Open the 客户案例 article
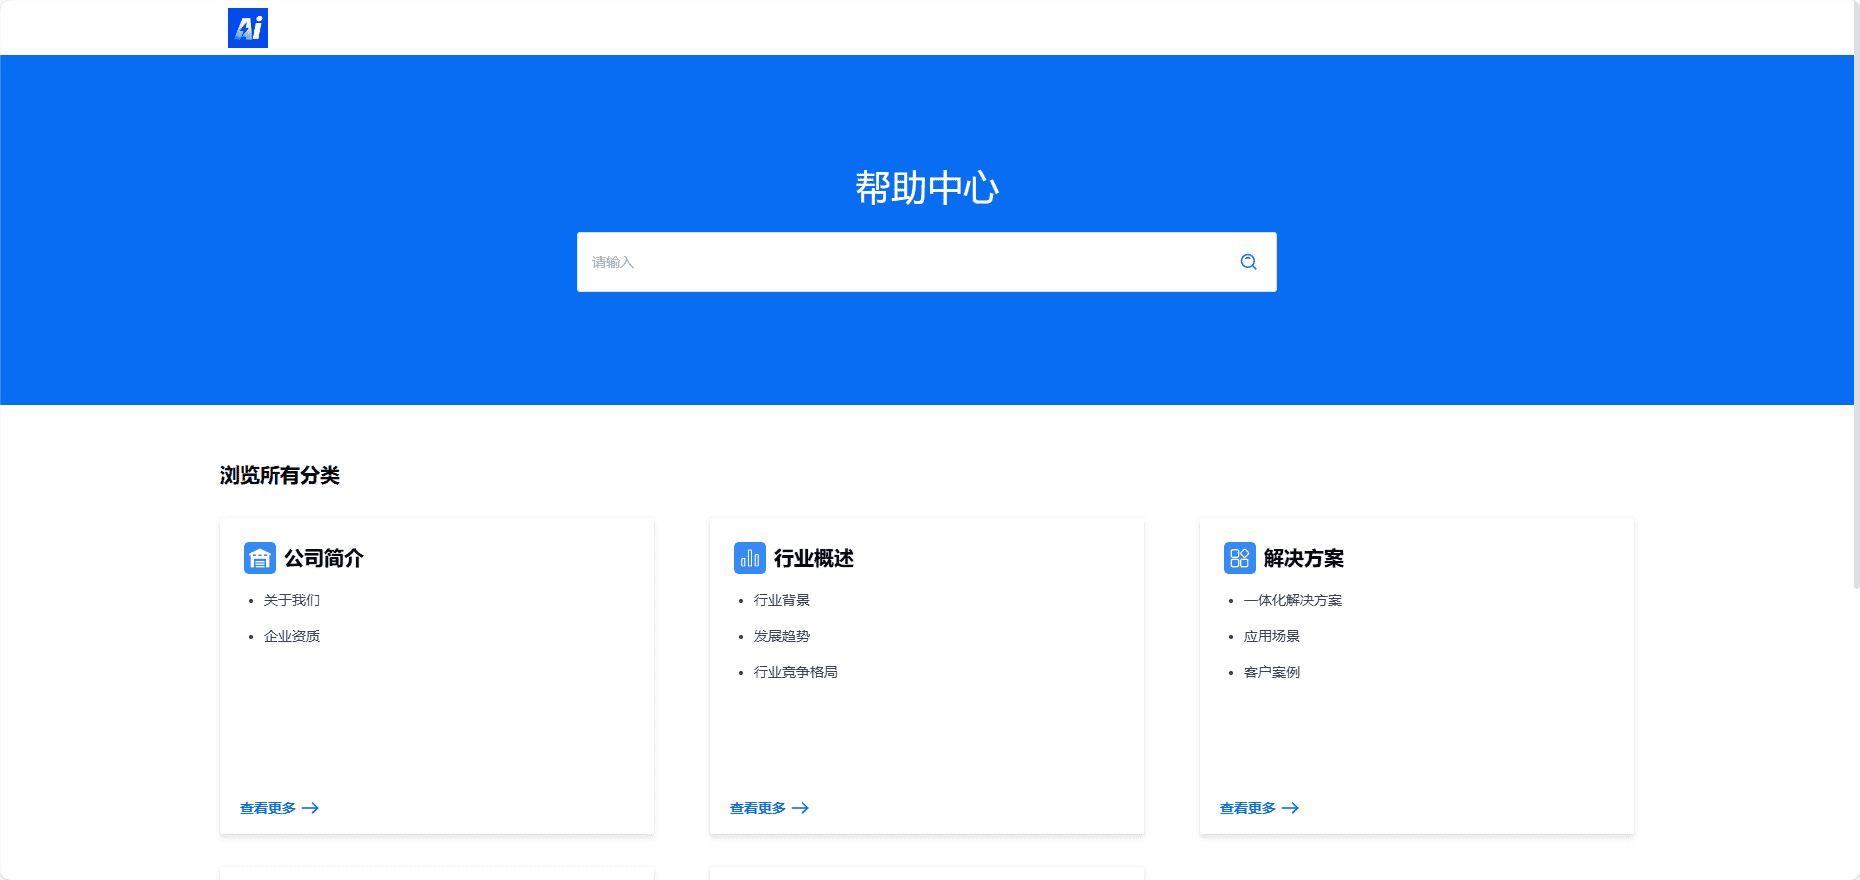The image size is (1860, 880). (x=1272, y=672)
